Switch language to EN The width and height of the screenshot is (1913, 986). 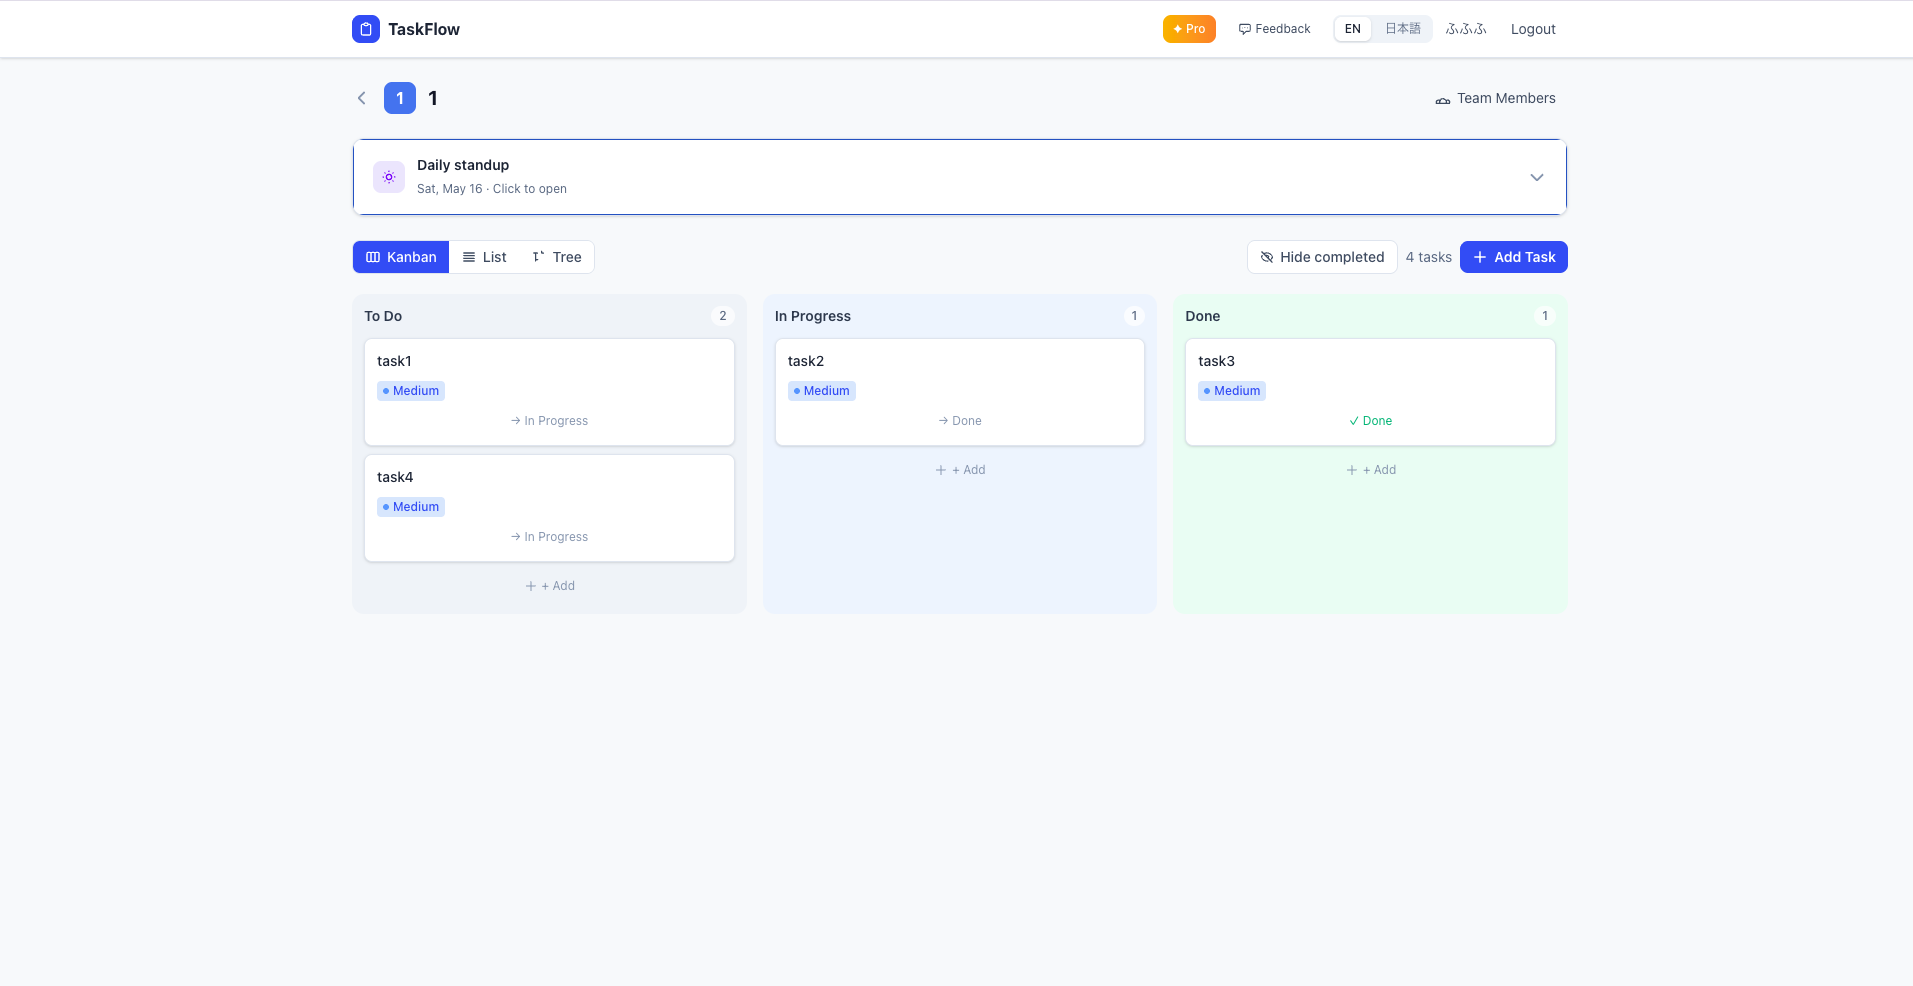[x=1353, y=29]
